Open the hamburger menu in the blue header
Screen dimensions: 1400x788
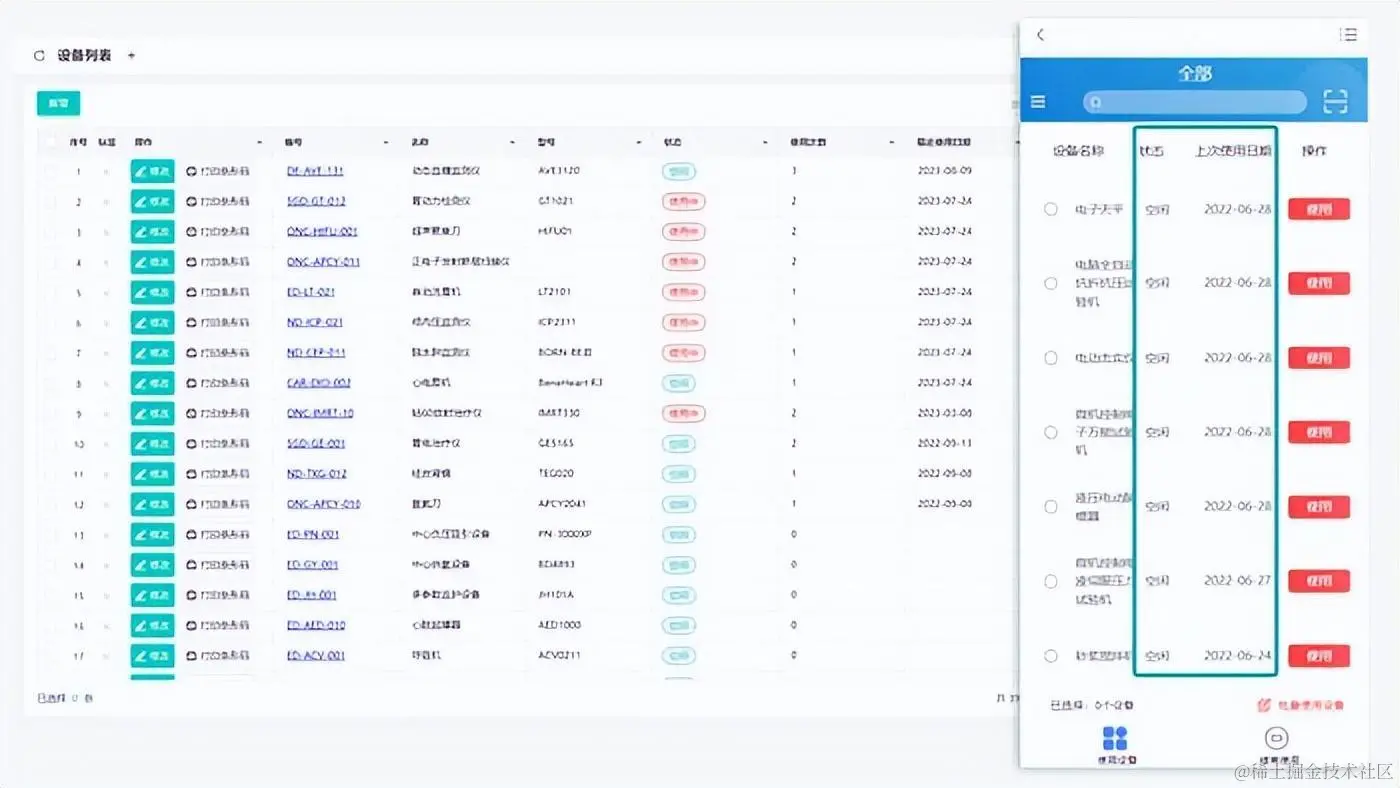pyautogui.click(x=1038, y=102)
